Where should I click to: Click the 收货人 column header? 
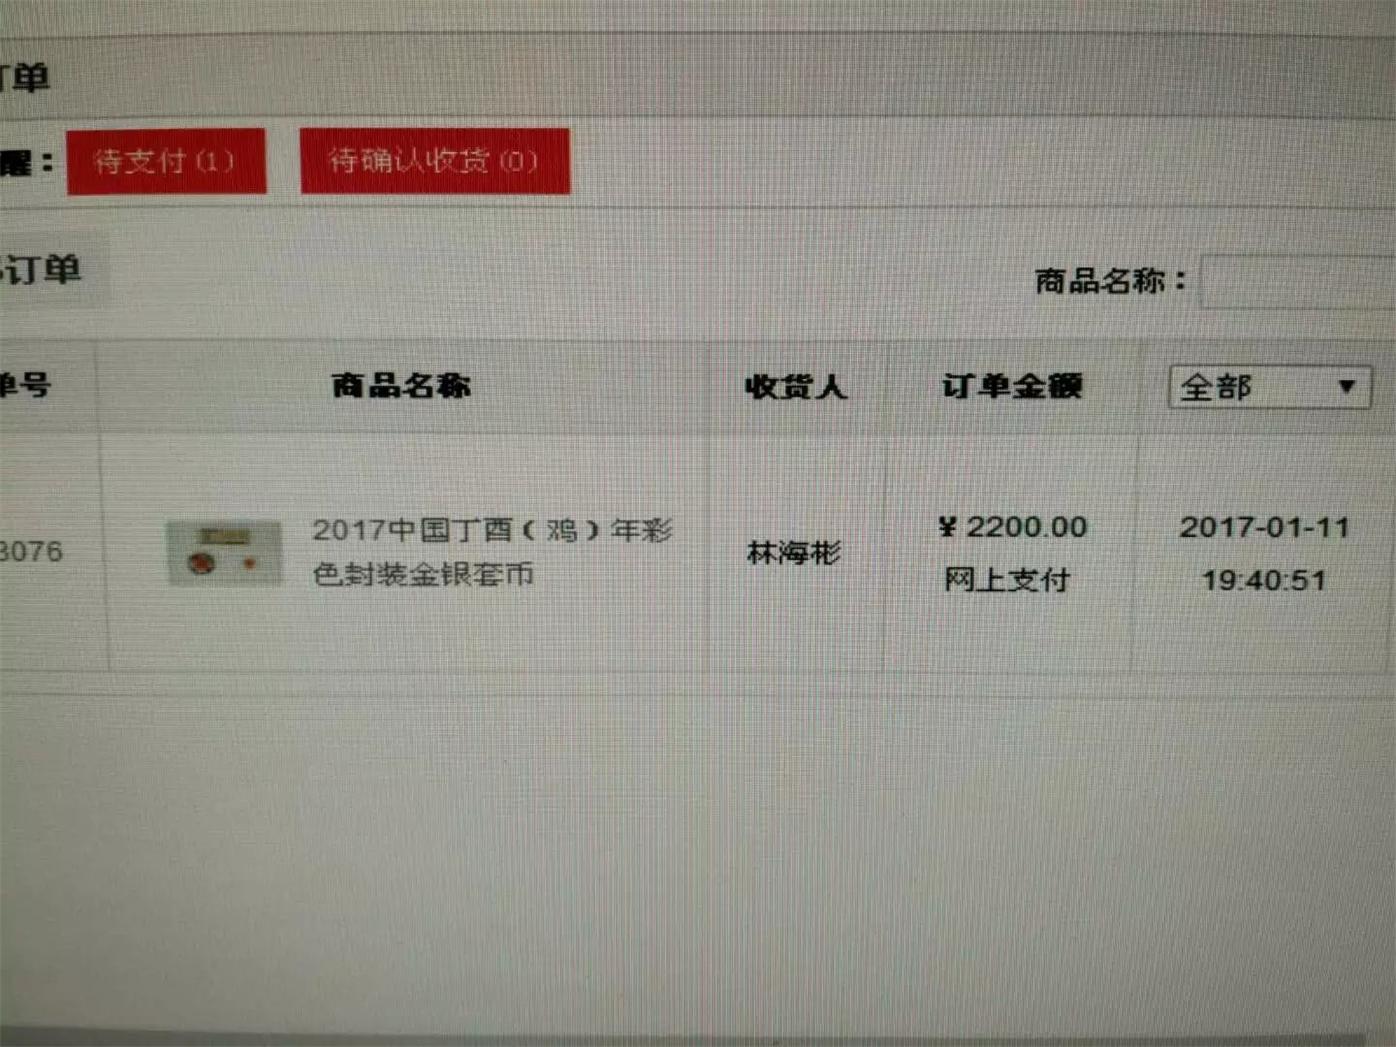(x=796, y=387)
